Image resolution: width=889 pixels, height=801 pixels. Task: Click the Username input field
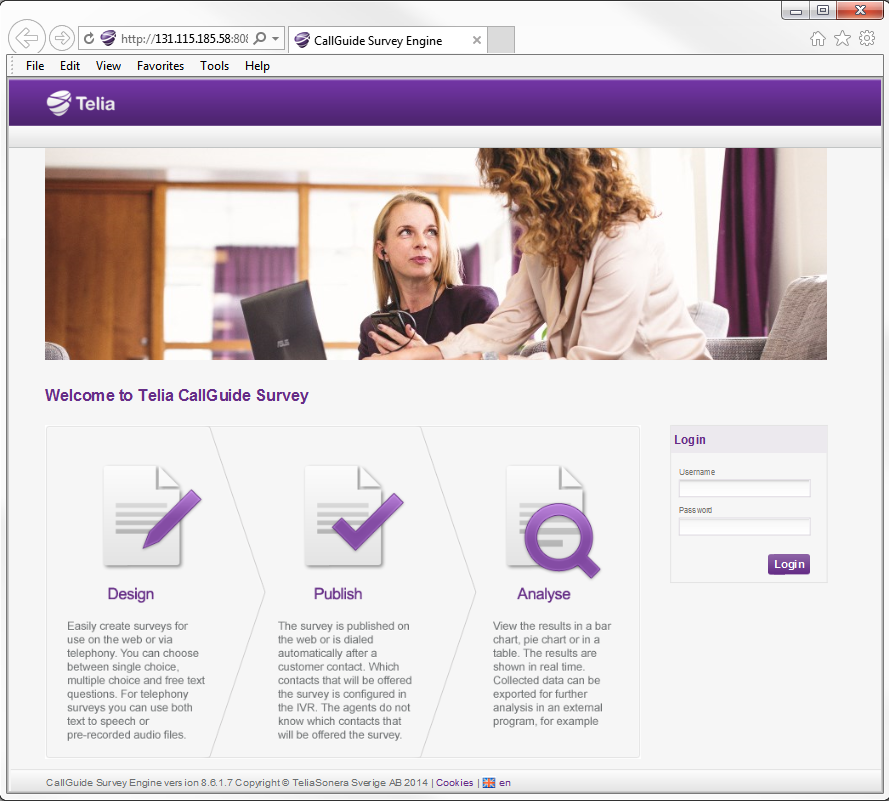coord(744,488)
